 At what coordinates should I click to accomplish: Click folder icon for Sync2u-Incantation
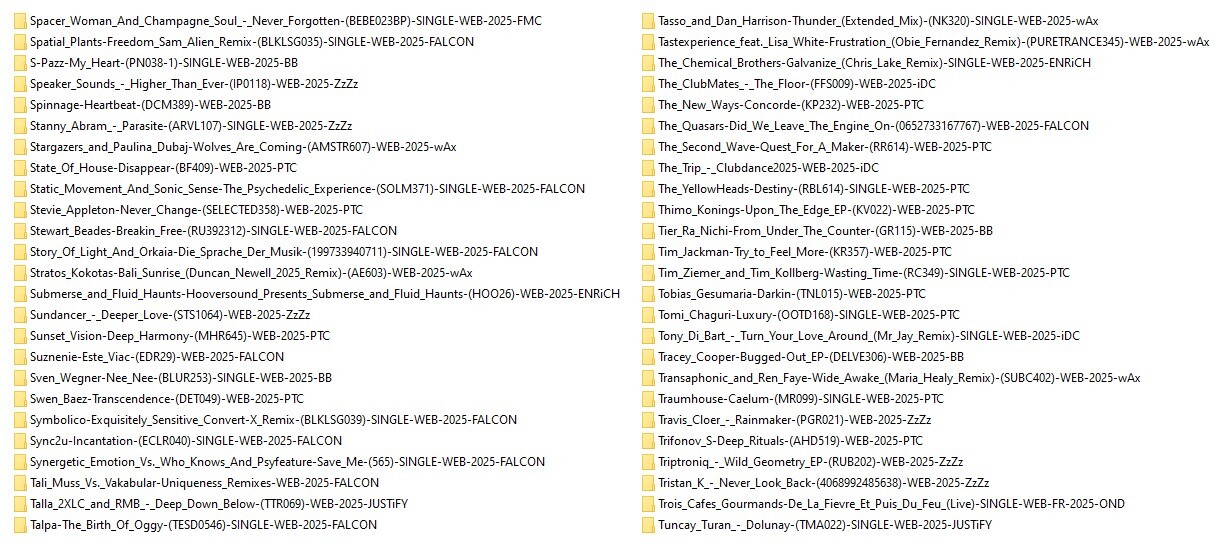[x=19, y=440]
